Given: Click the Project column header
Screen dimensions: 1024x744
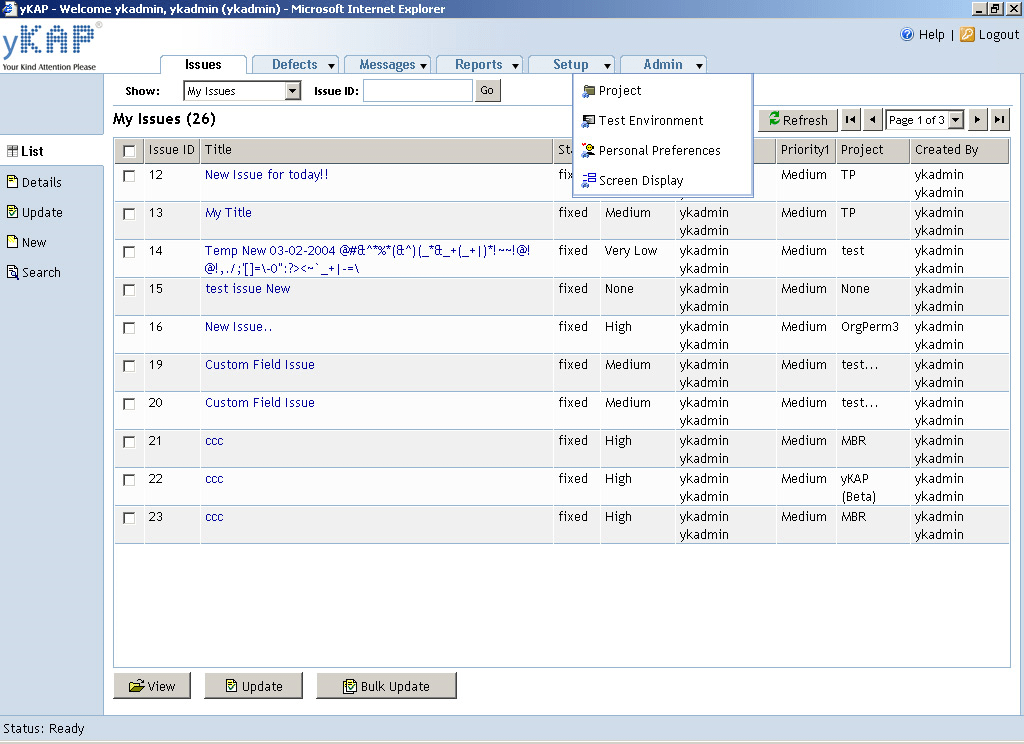Looking at the screenshot, I should [x=873, y=150].
